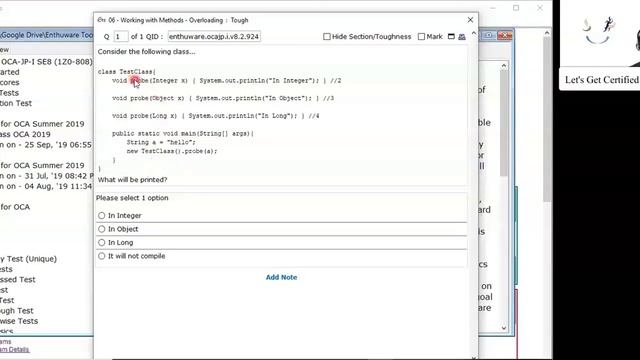Image resolution: width=640 pixels, height=360 pixels.
Task: Select '25 Sep, '19 06:55' test entry
Action: coord(46,144)
